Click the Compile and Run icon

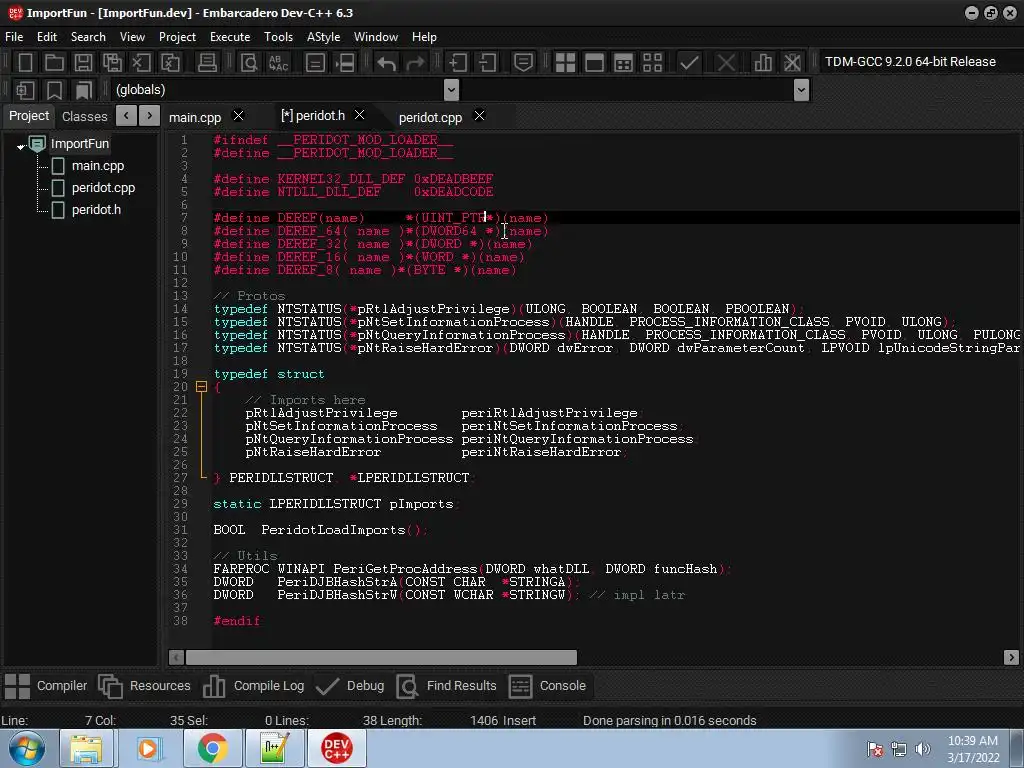click(x=624, y=63)
